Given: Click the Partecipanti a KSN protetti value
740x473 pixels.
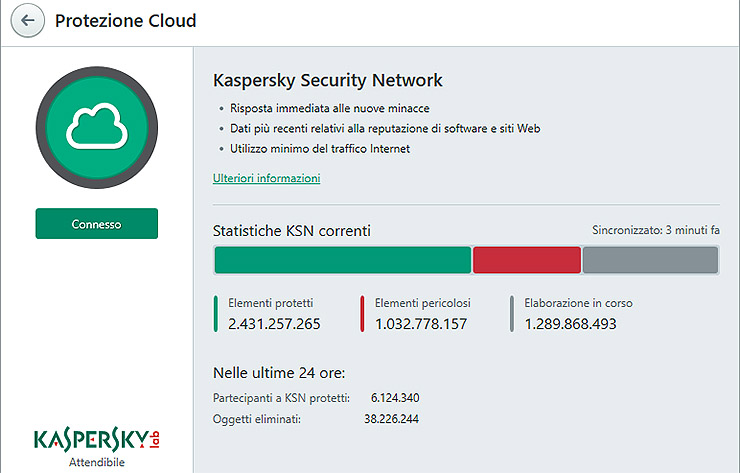Looking at the screenshot, I should click(x=394, y=398).
